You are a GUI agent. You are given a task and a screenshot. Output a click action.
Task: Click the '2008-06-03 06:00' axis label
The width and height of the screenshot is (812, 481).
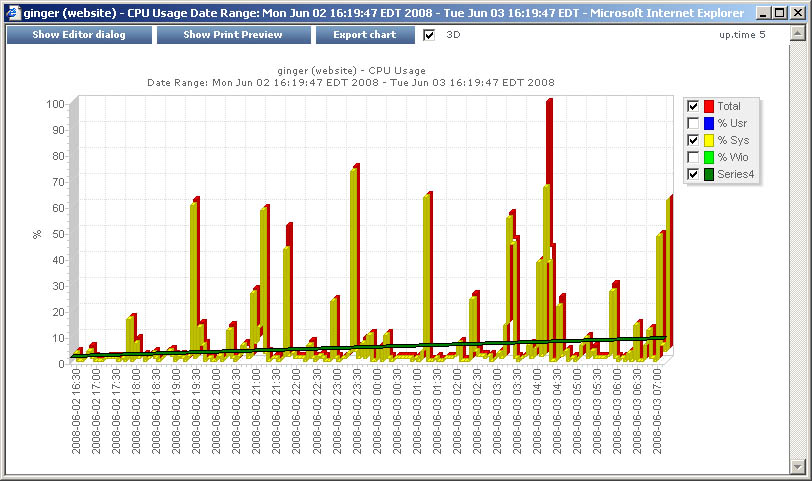click(x=617, y=412)
